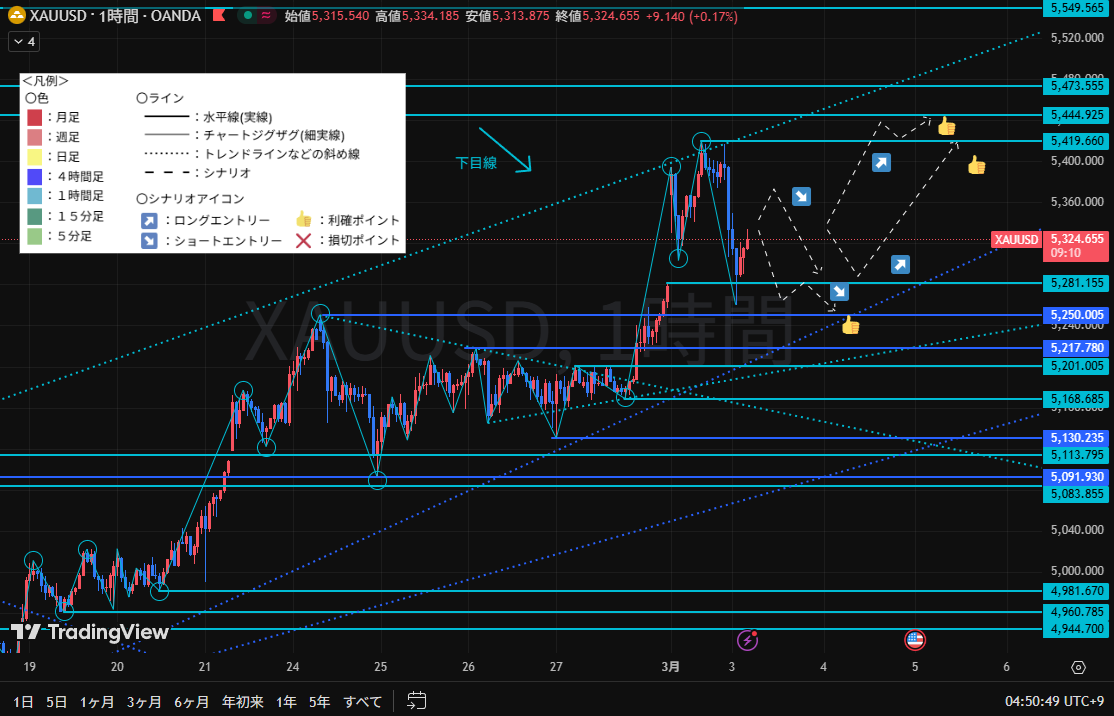Open chart settings hexagon gear icon

click(1078, 668)
